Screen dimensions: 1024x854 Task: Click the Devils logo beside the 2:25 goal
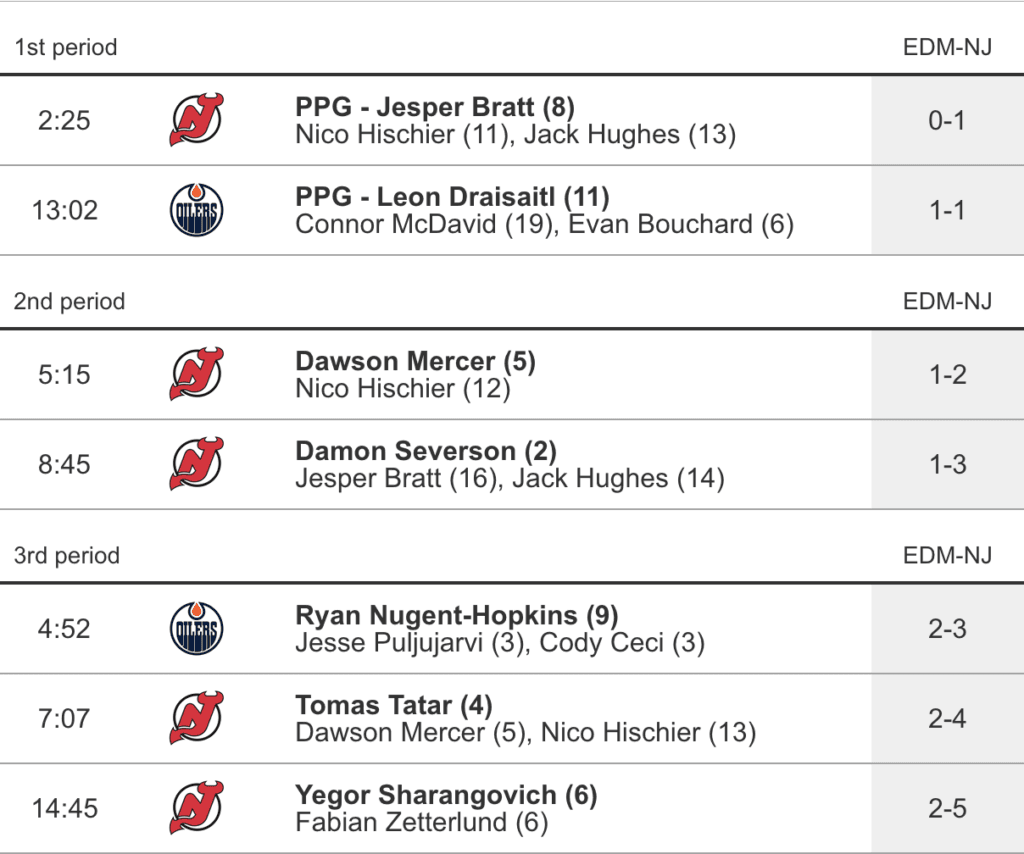click(x=196, y=120)
